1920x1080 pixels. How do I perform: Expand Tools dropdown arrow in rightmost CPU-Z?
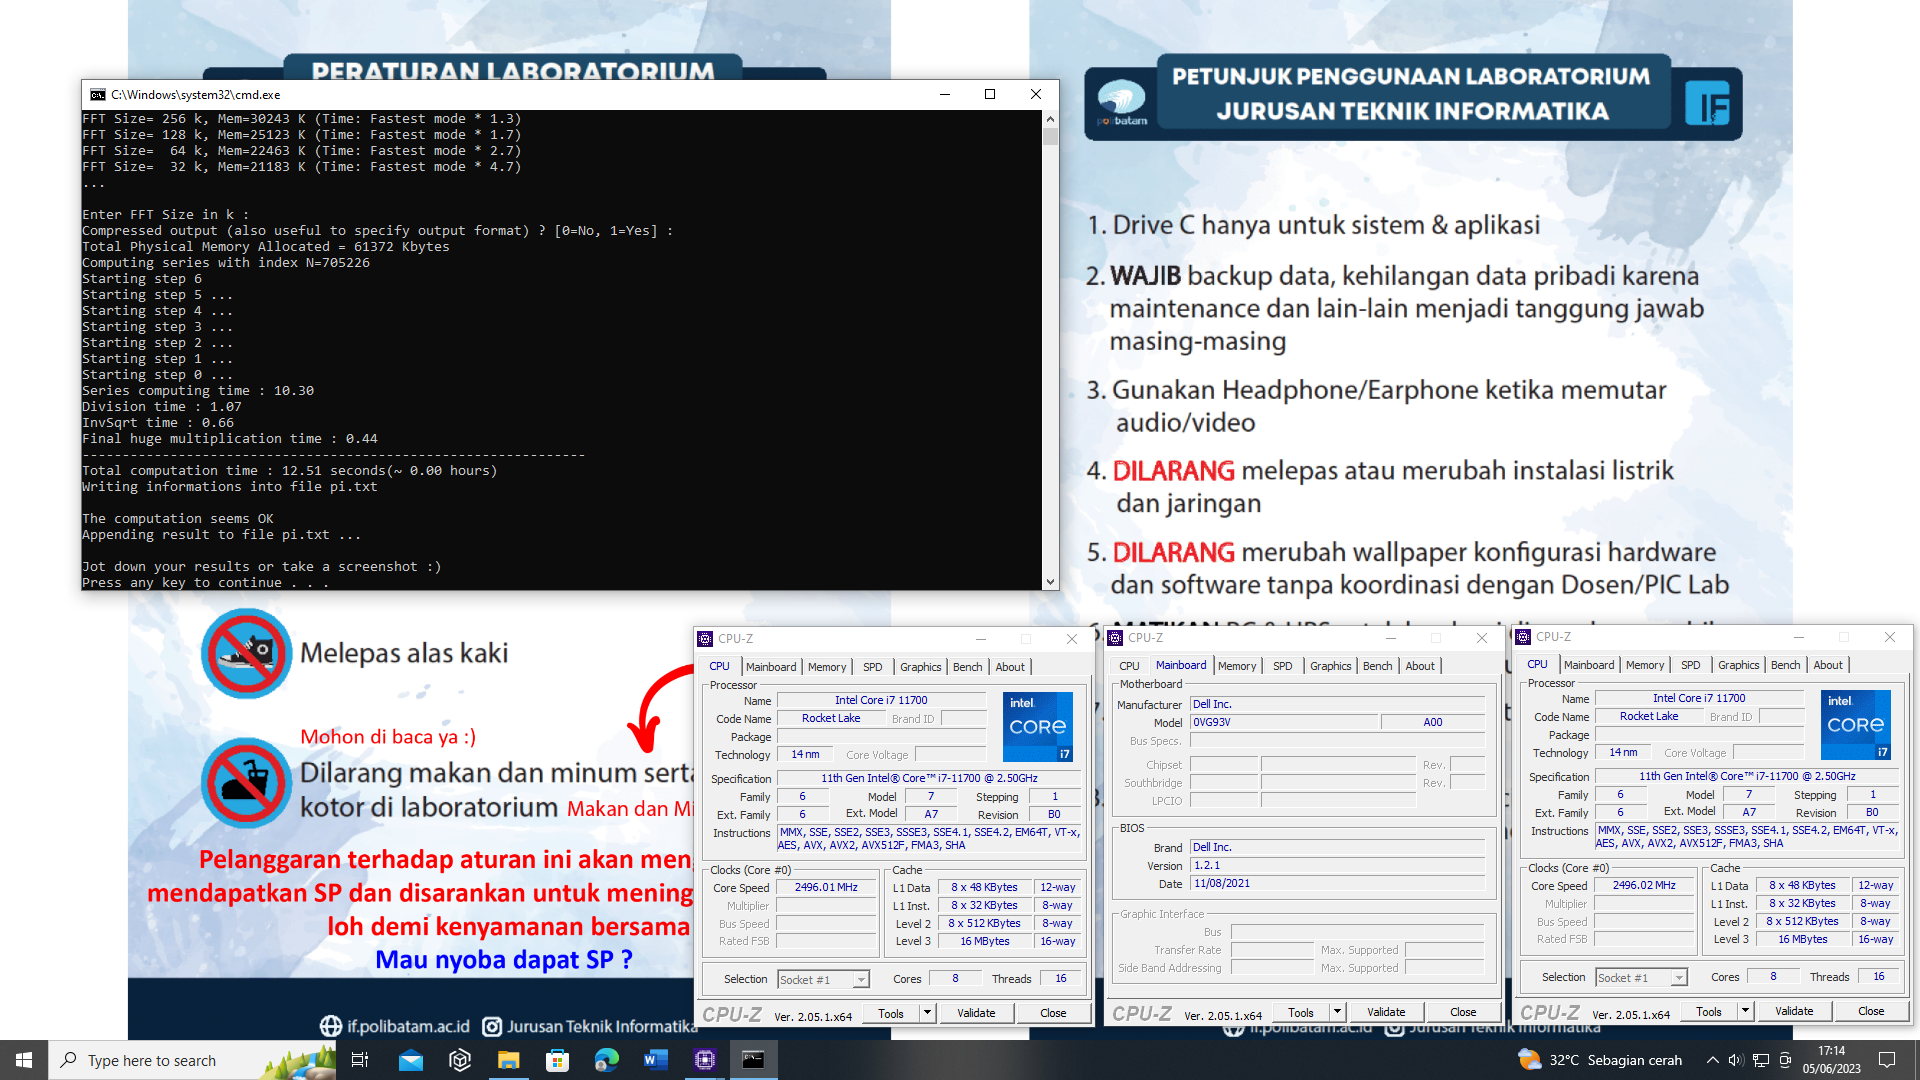[x=1745, y=1011]
